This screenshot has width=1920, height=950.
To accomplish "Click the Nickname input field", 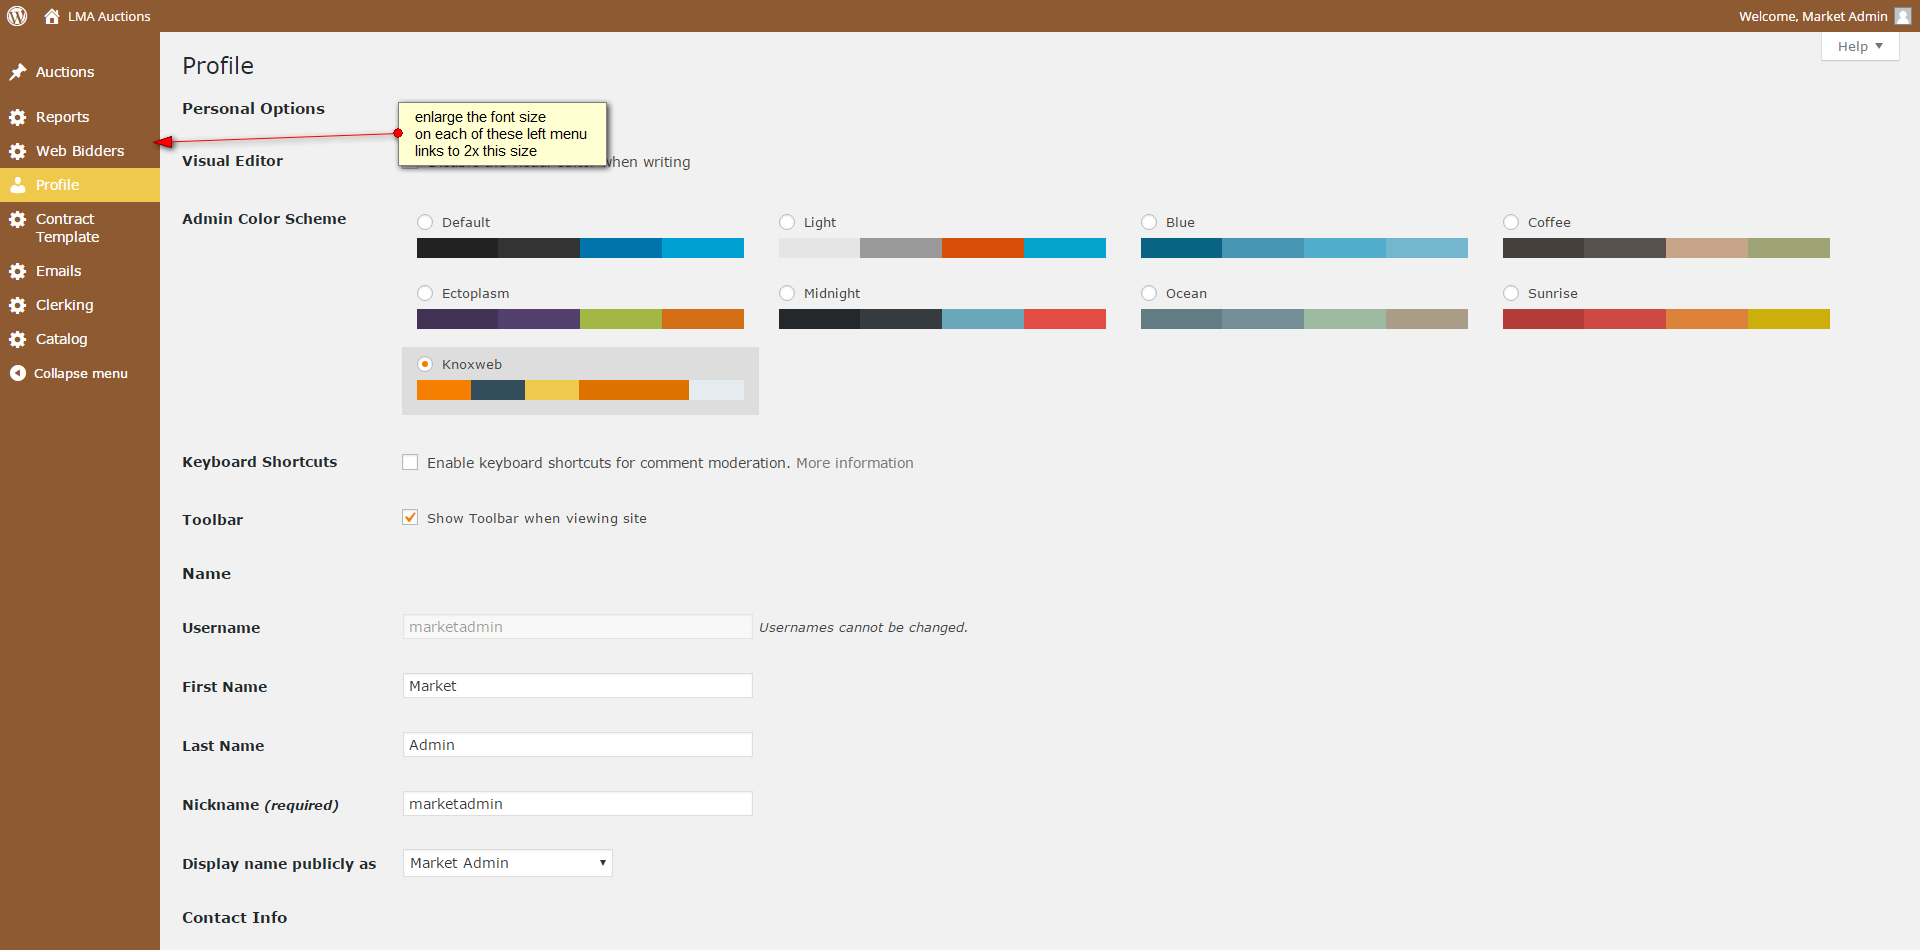I will [578, 804].
